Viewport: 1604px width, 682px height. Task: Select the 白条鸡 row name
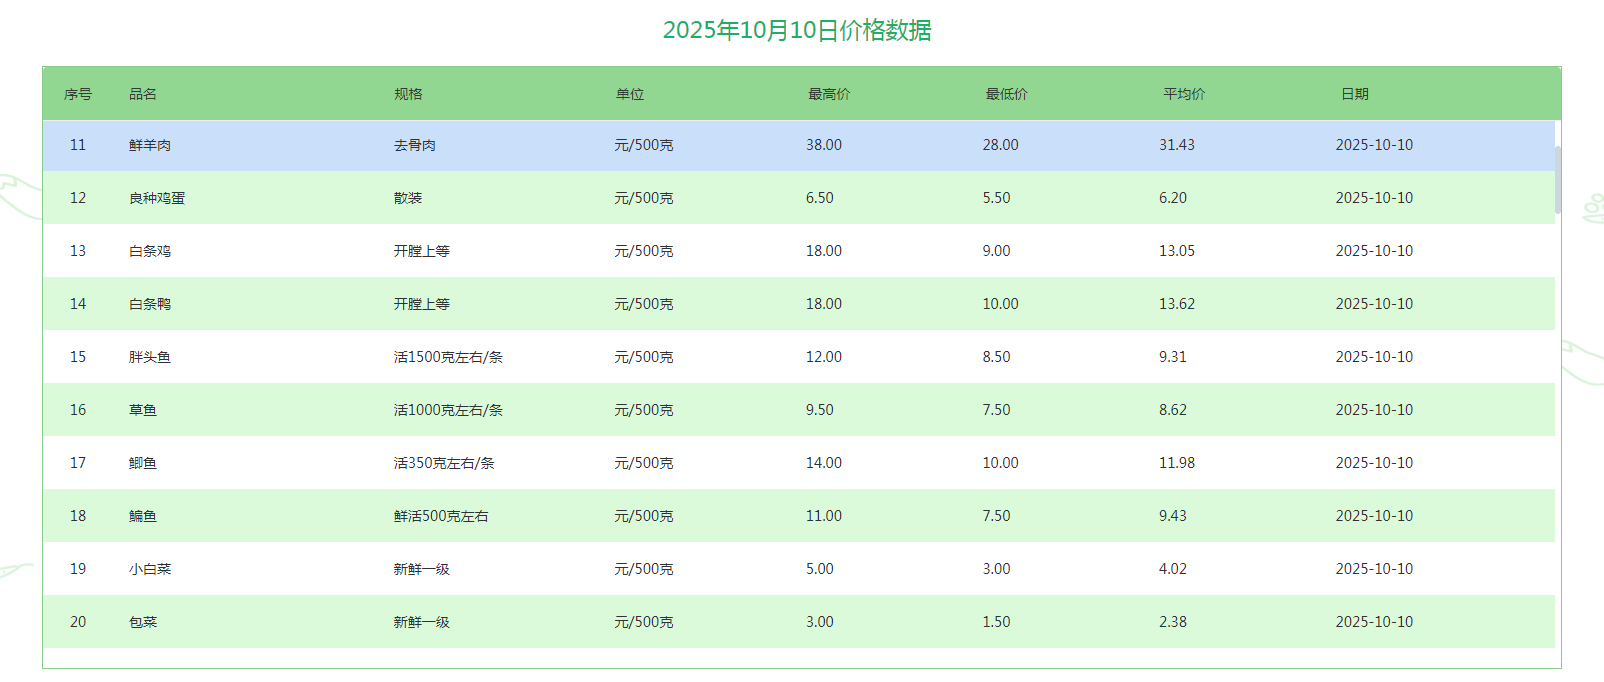click(x=150, y=251)
